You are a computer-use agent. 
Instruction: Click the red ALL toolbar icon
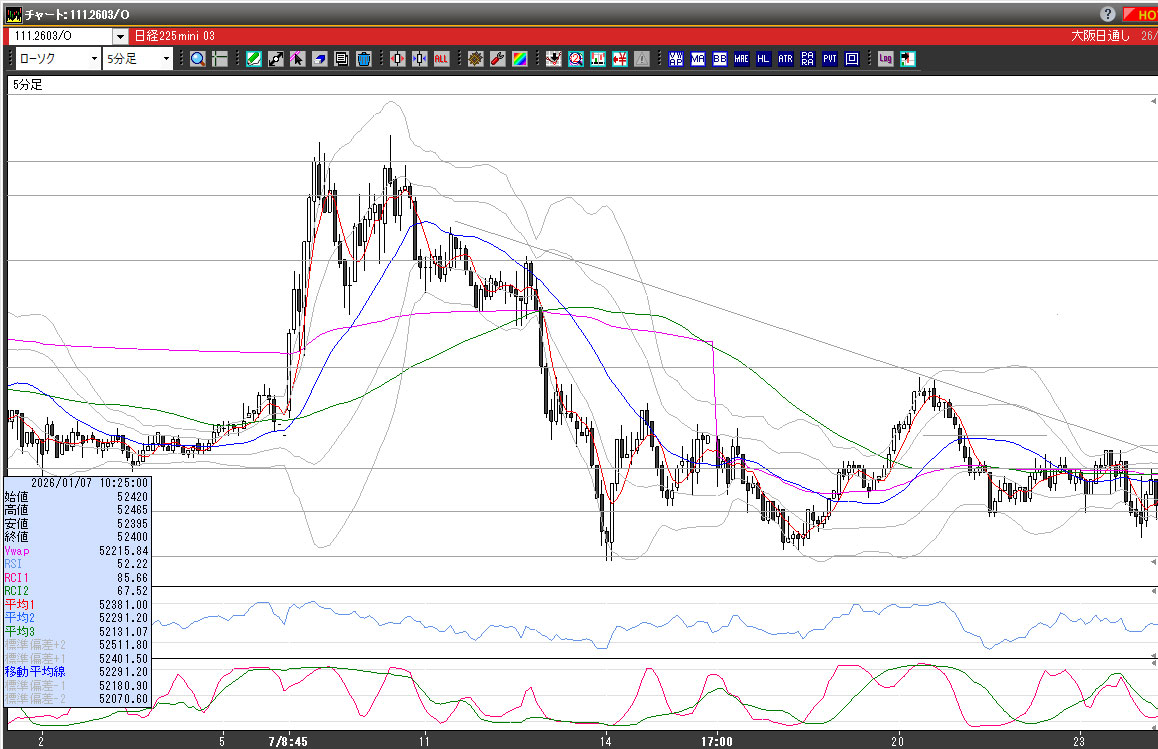pyautogui.click(x=441, y=59)
